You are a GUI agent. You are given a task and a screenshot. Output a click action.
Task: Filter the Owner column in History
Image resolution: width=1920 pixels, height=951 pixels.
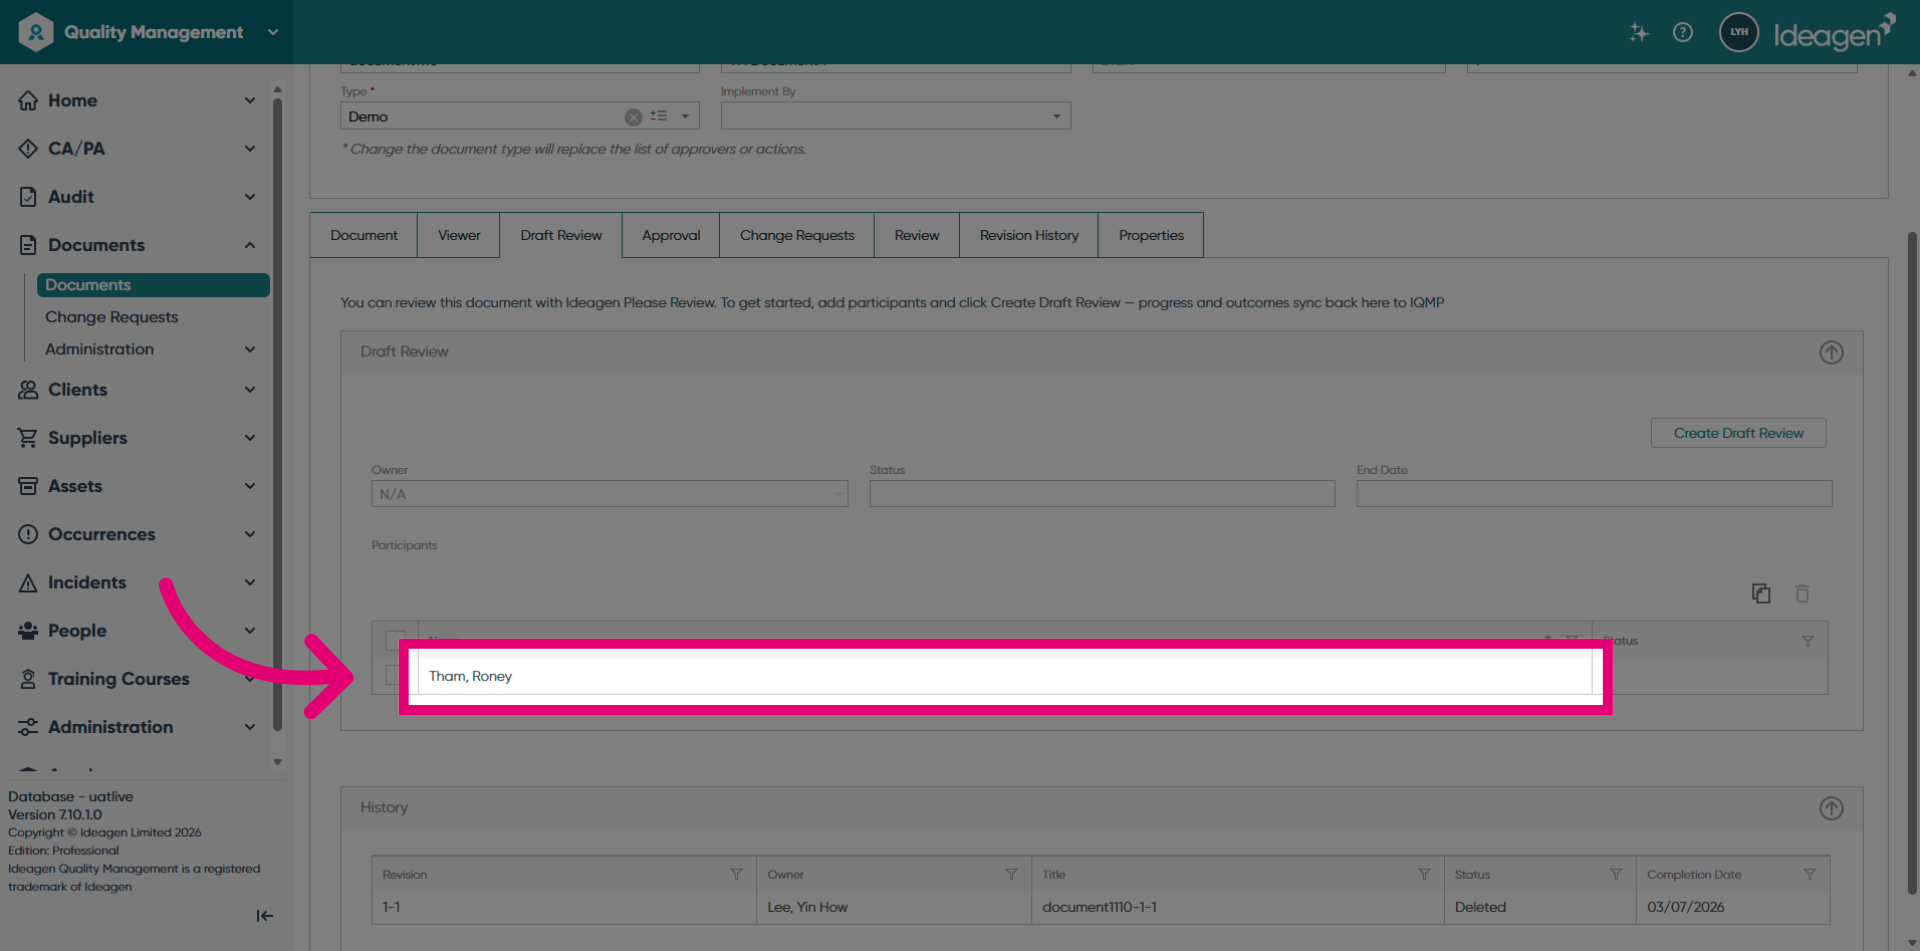tap(1011, 874)
